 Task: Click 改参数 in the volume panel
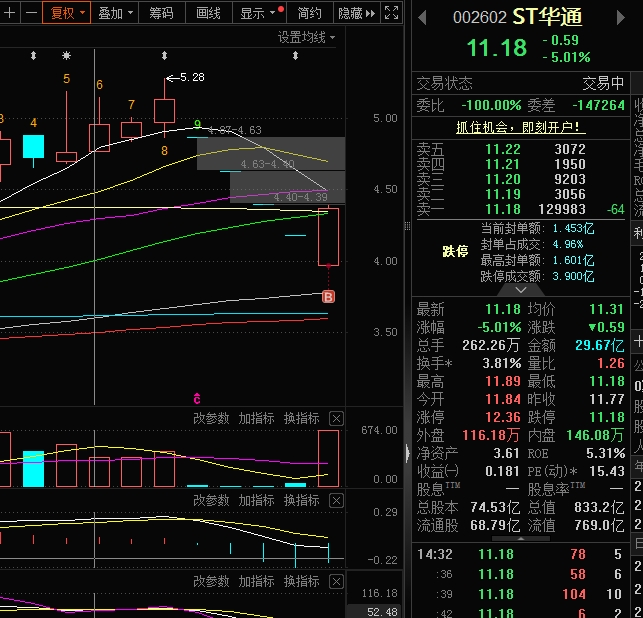coord(211,418)
